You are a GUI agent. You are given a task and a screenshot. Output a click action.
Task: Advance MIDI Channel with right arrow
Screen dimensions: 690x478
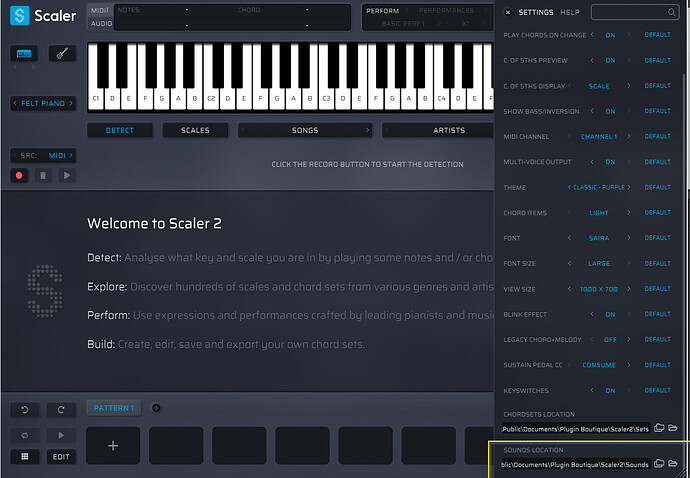point(629,136)
